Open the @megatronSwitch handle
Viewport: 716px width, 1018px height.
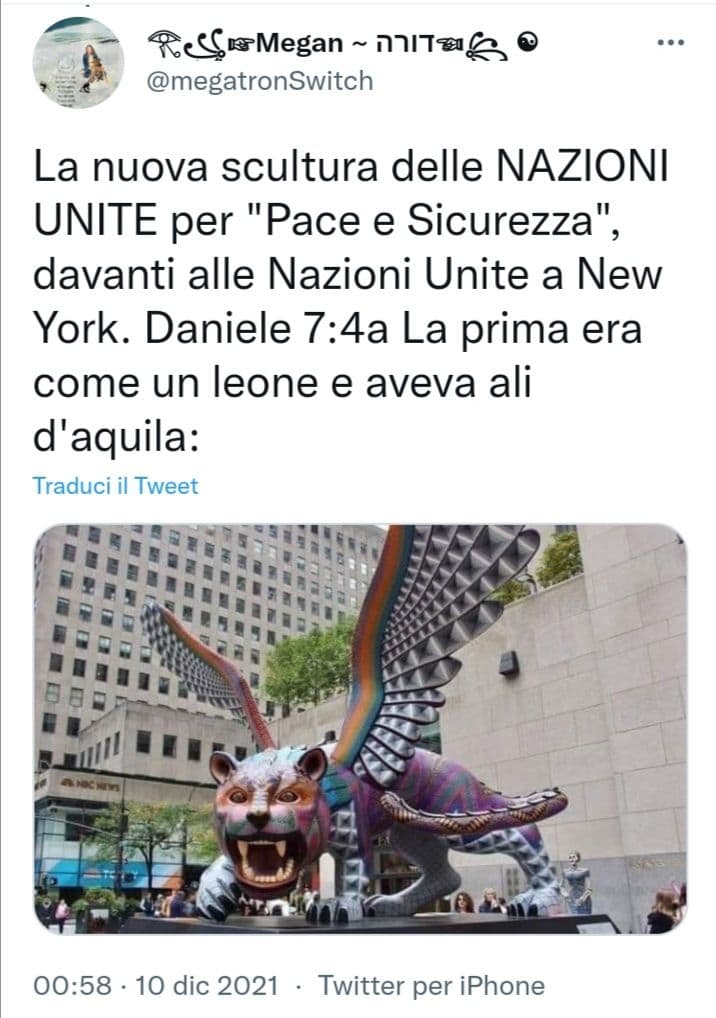pos(260,82)
